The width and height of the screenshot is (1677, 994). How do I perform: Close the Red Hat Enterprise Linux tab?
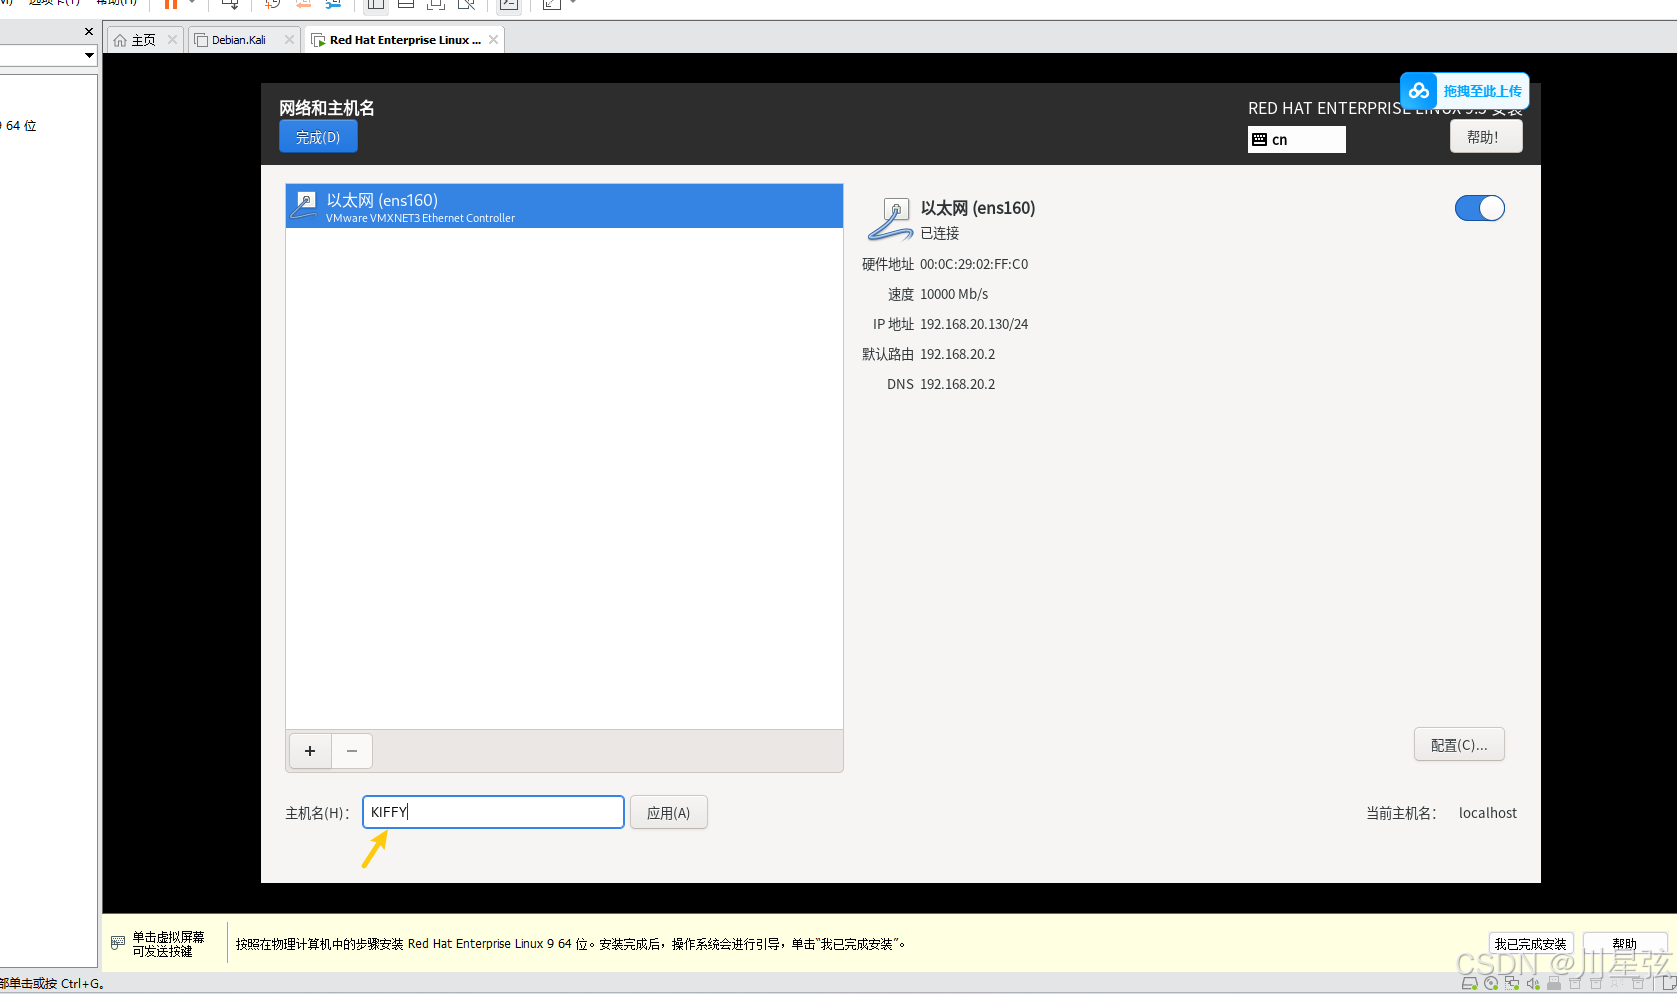click(x=493, y=40)
